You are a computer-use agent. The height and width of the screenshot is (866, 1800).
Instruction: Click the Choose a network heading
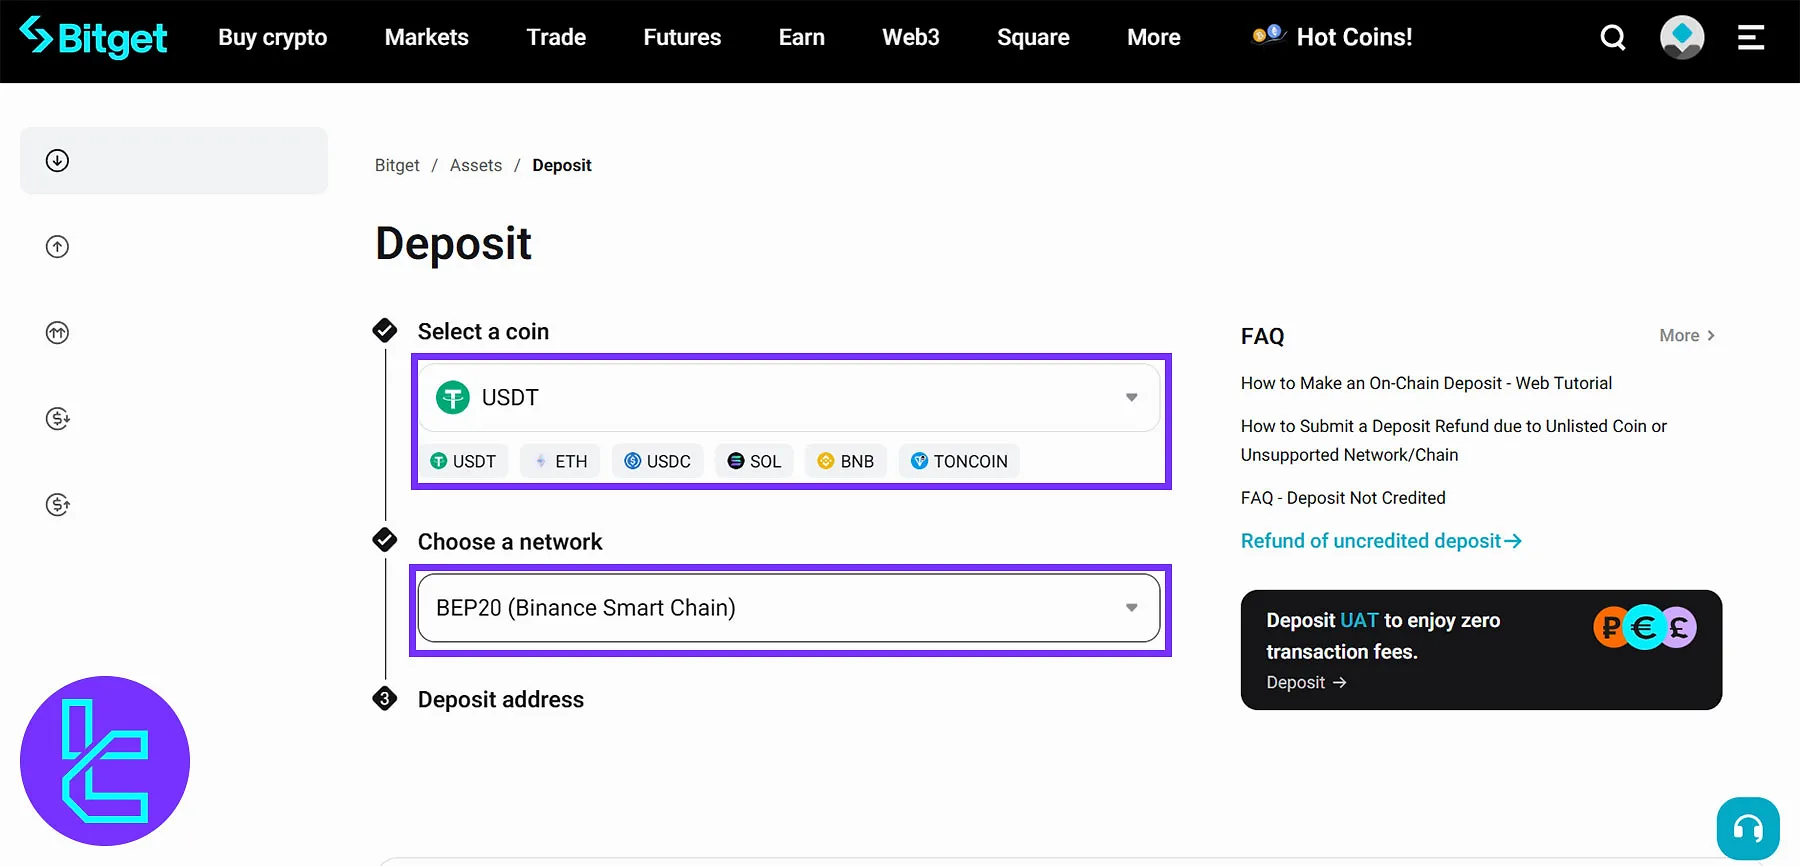point(510,542)
